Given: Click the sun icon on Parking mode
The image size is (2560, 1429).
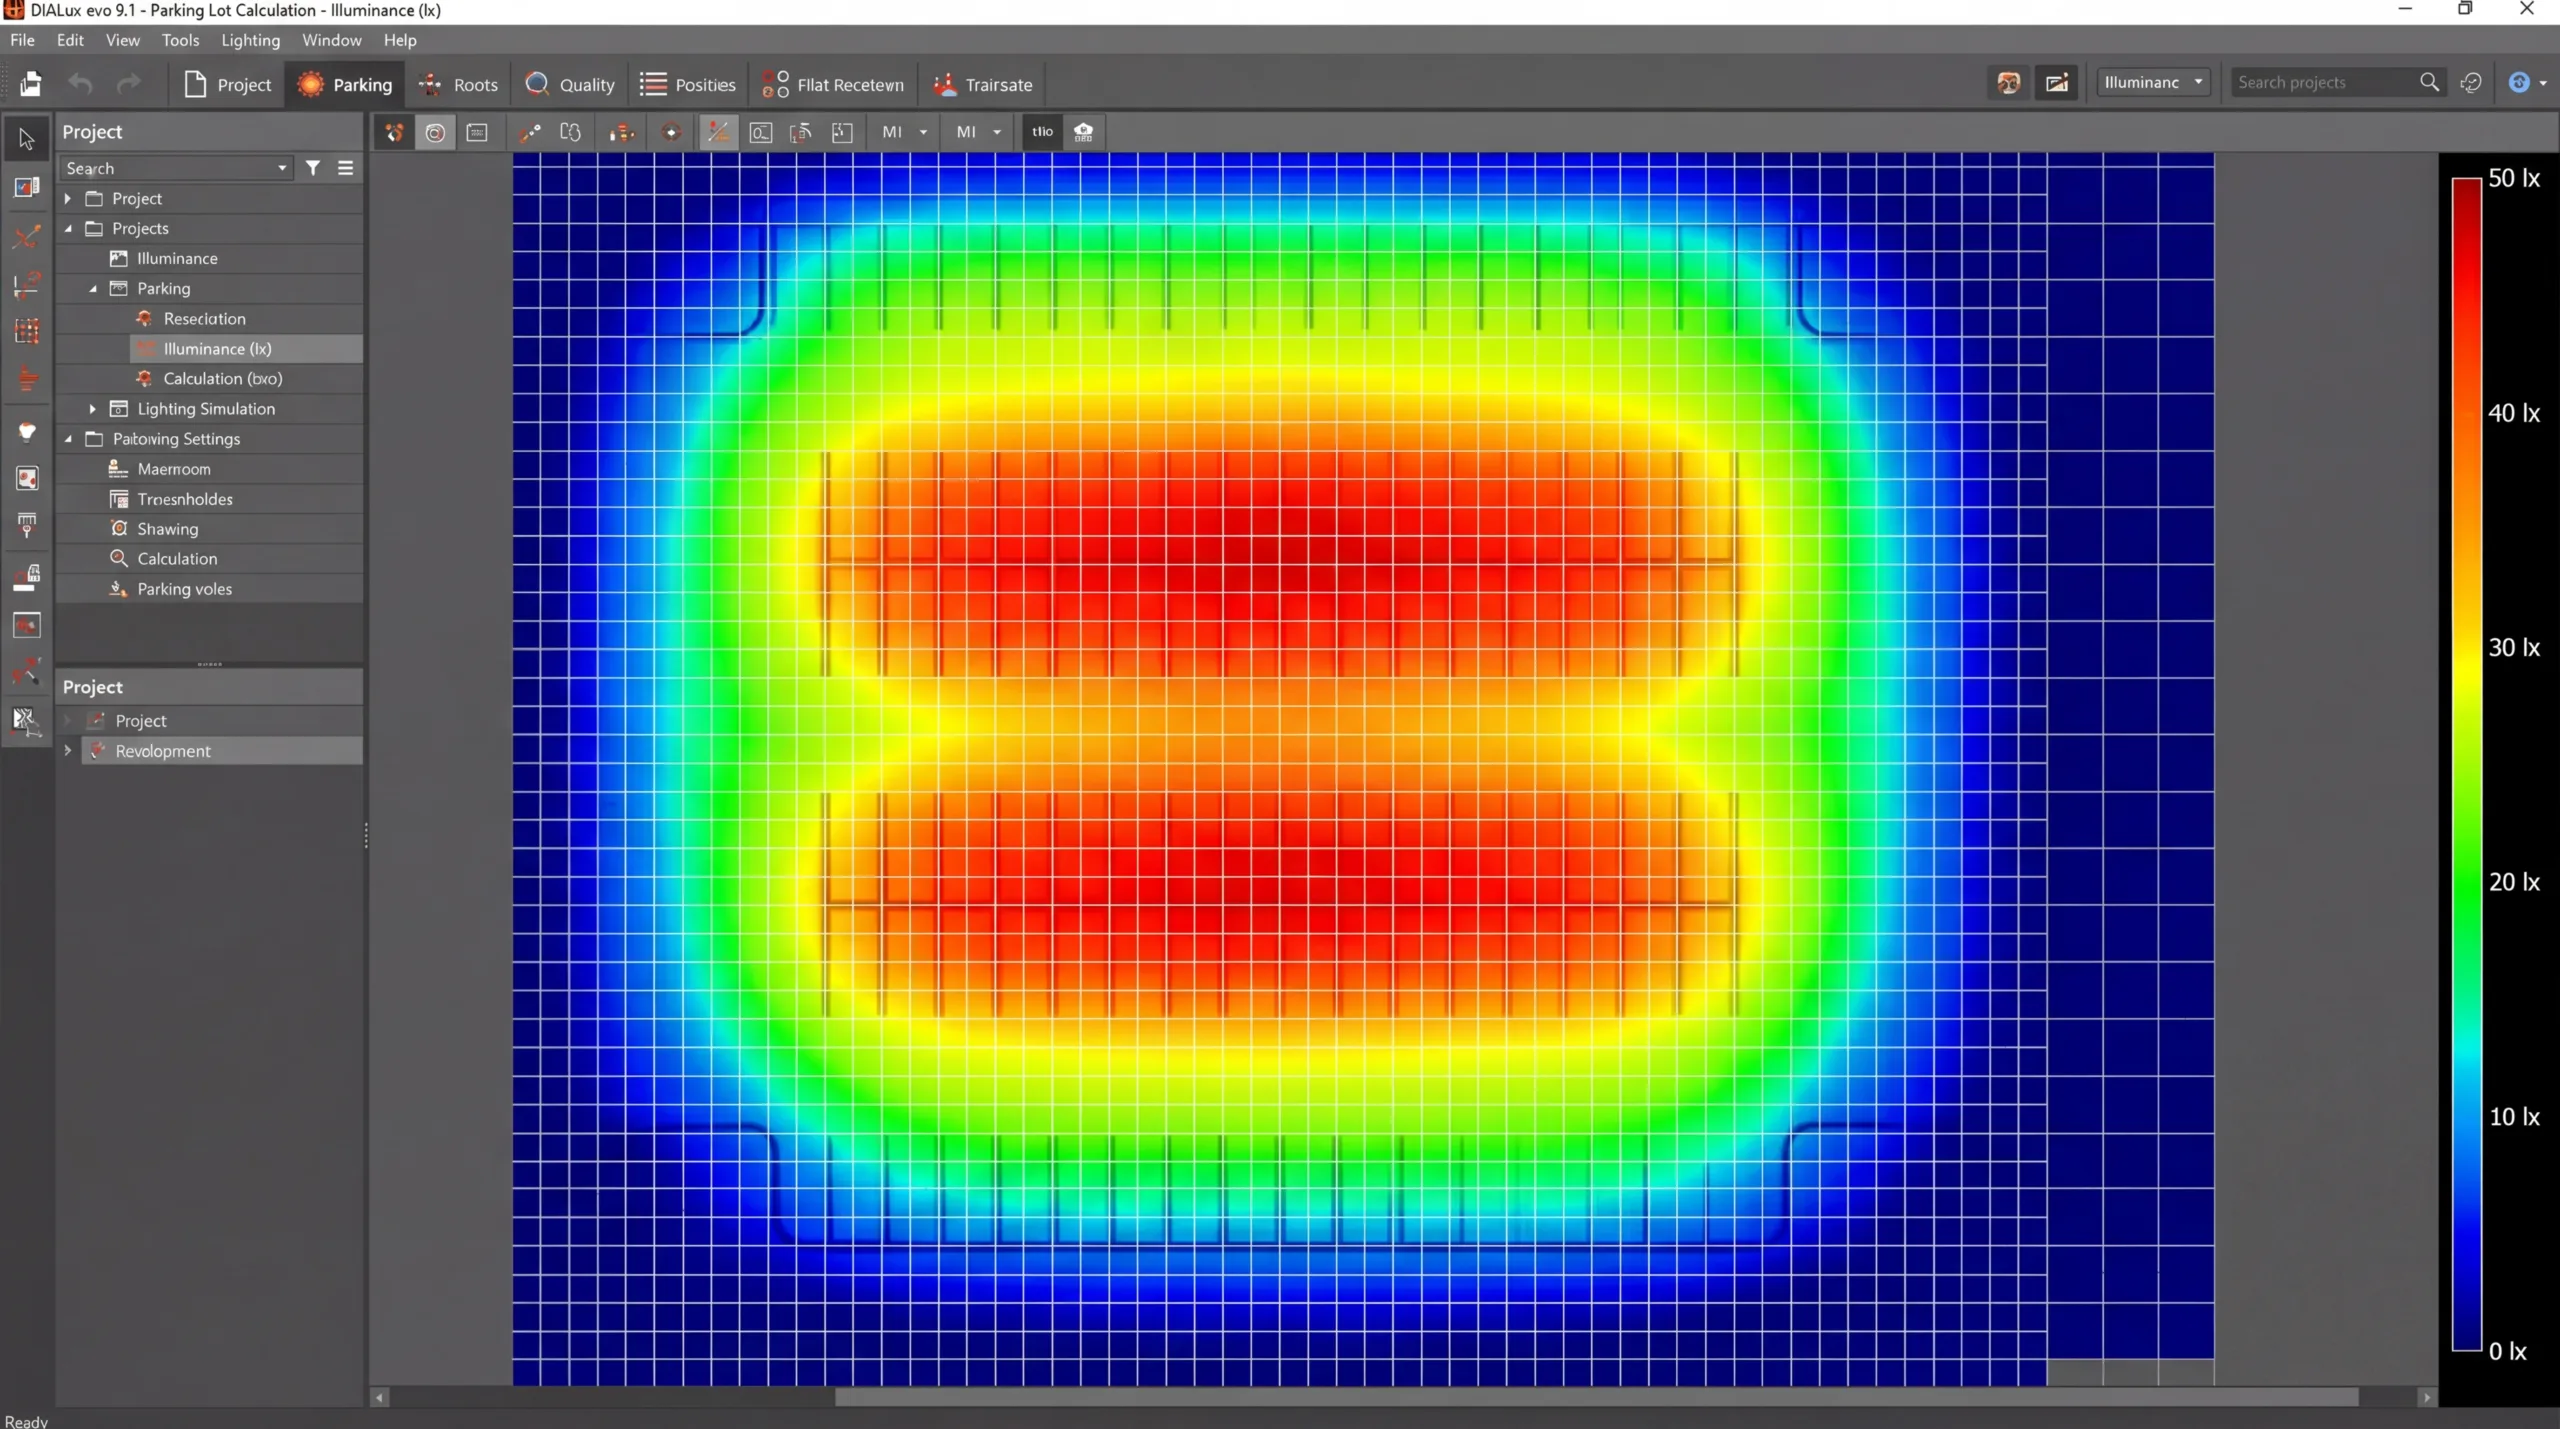Looking at the screenshot, I should tap(311, 84).
